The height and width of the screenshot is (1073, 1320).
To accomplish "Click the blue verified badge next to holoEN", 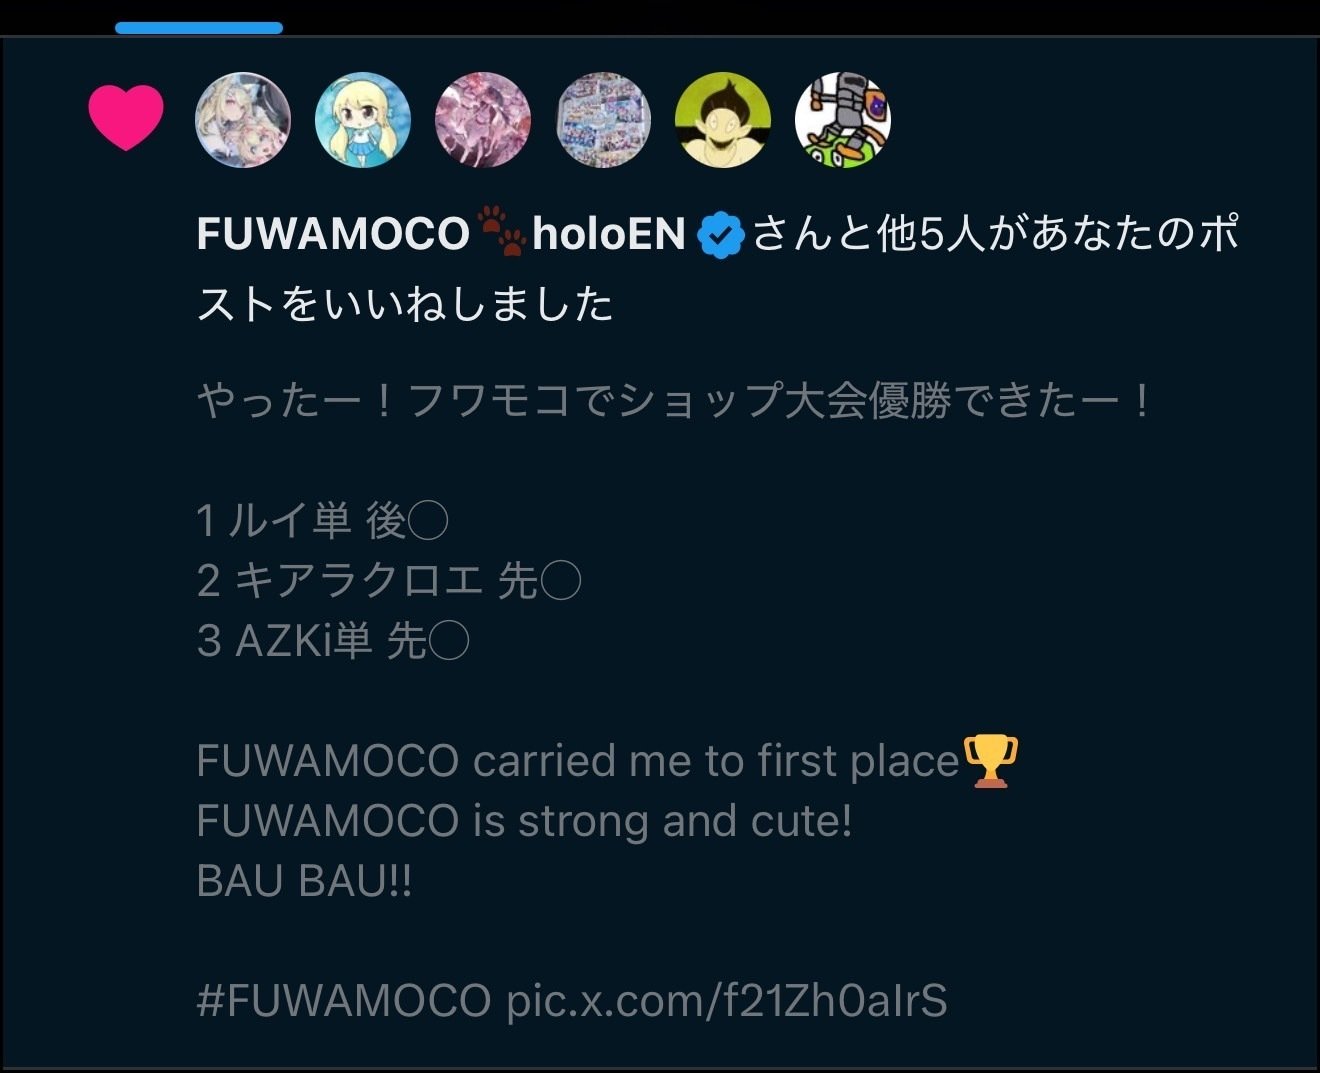I will click(x=721, y=236).
